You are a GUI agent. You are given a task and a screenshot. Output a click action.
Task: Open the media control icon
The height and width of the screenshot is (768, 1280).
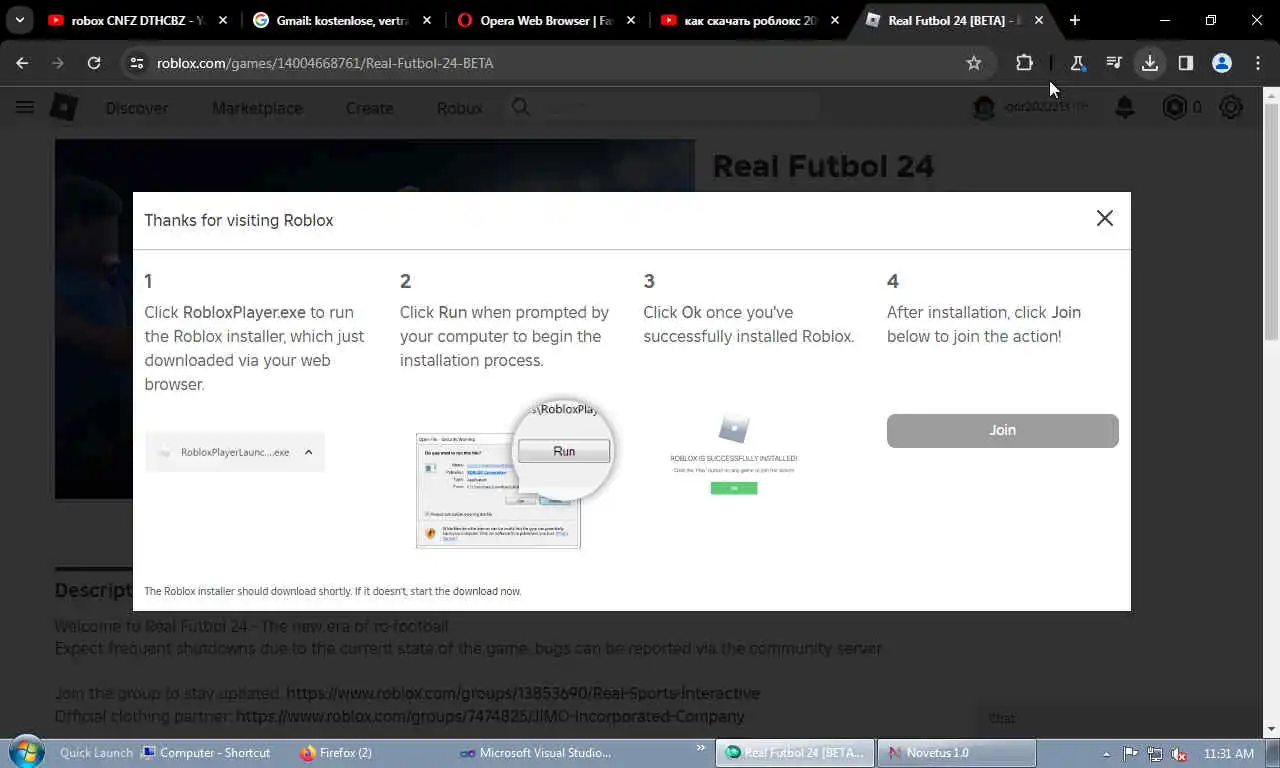pyautogui.click(x=1113, y=63)
